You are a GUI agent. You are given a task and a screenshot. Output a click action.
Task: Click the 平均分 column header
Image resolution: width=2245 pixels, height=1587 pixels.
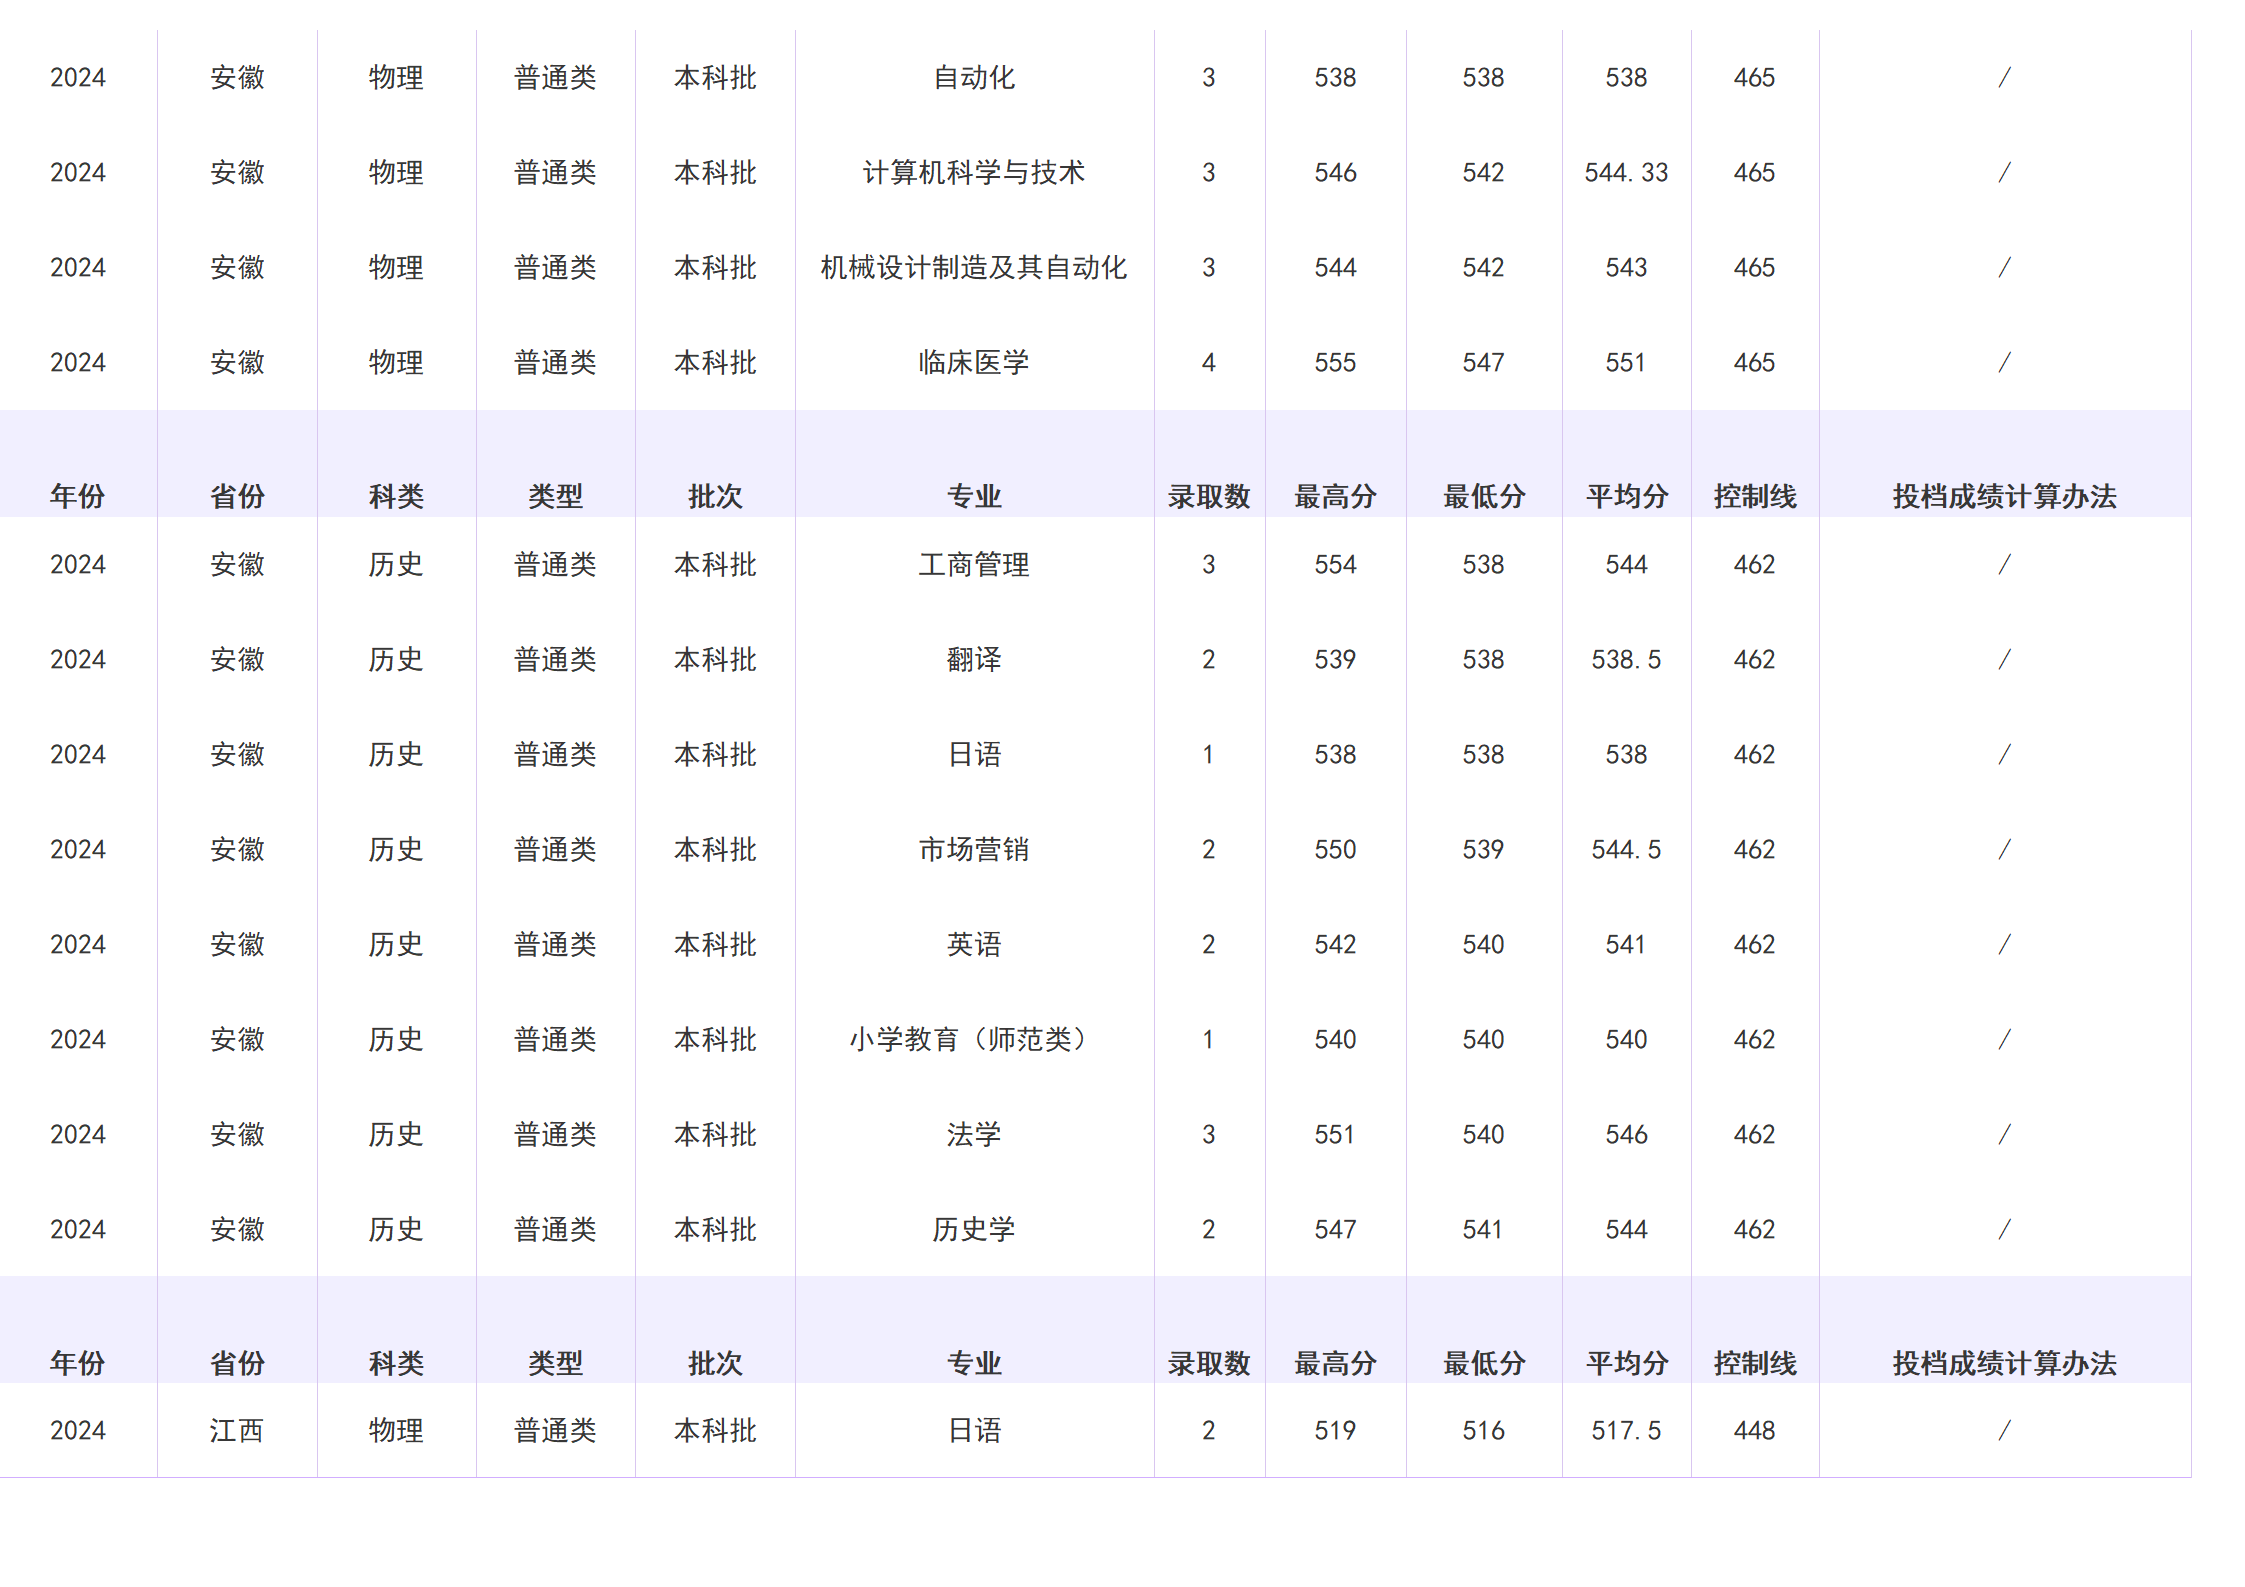pyautogui.click(x=1626, y=492)
